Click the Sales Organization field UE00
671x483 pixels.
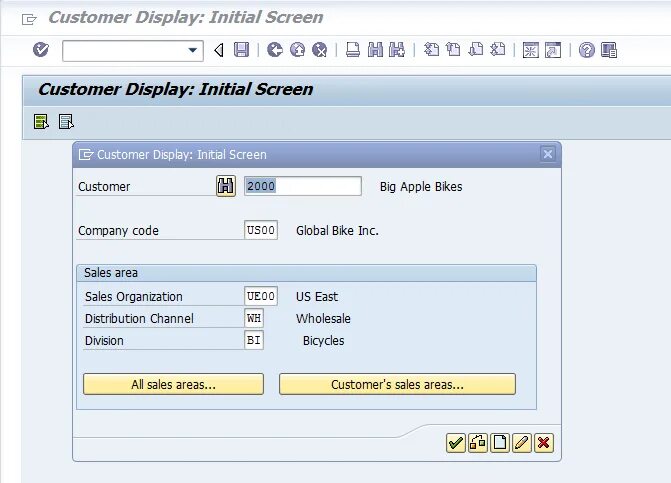pos(261,296)
